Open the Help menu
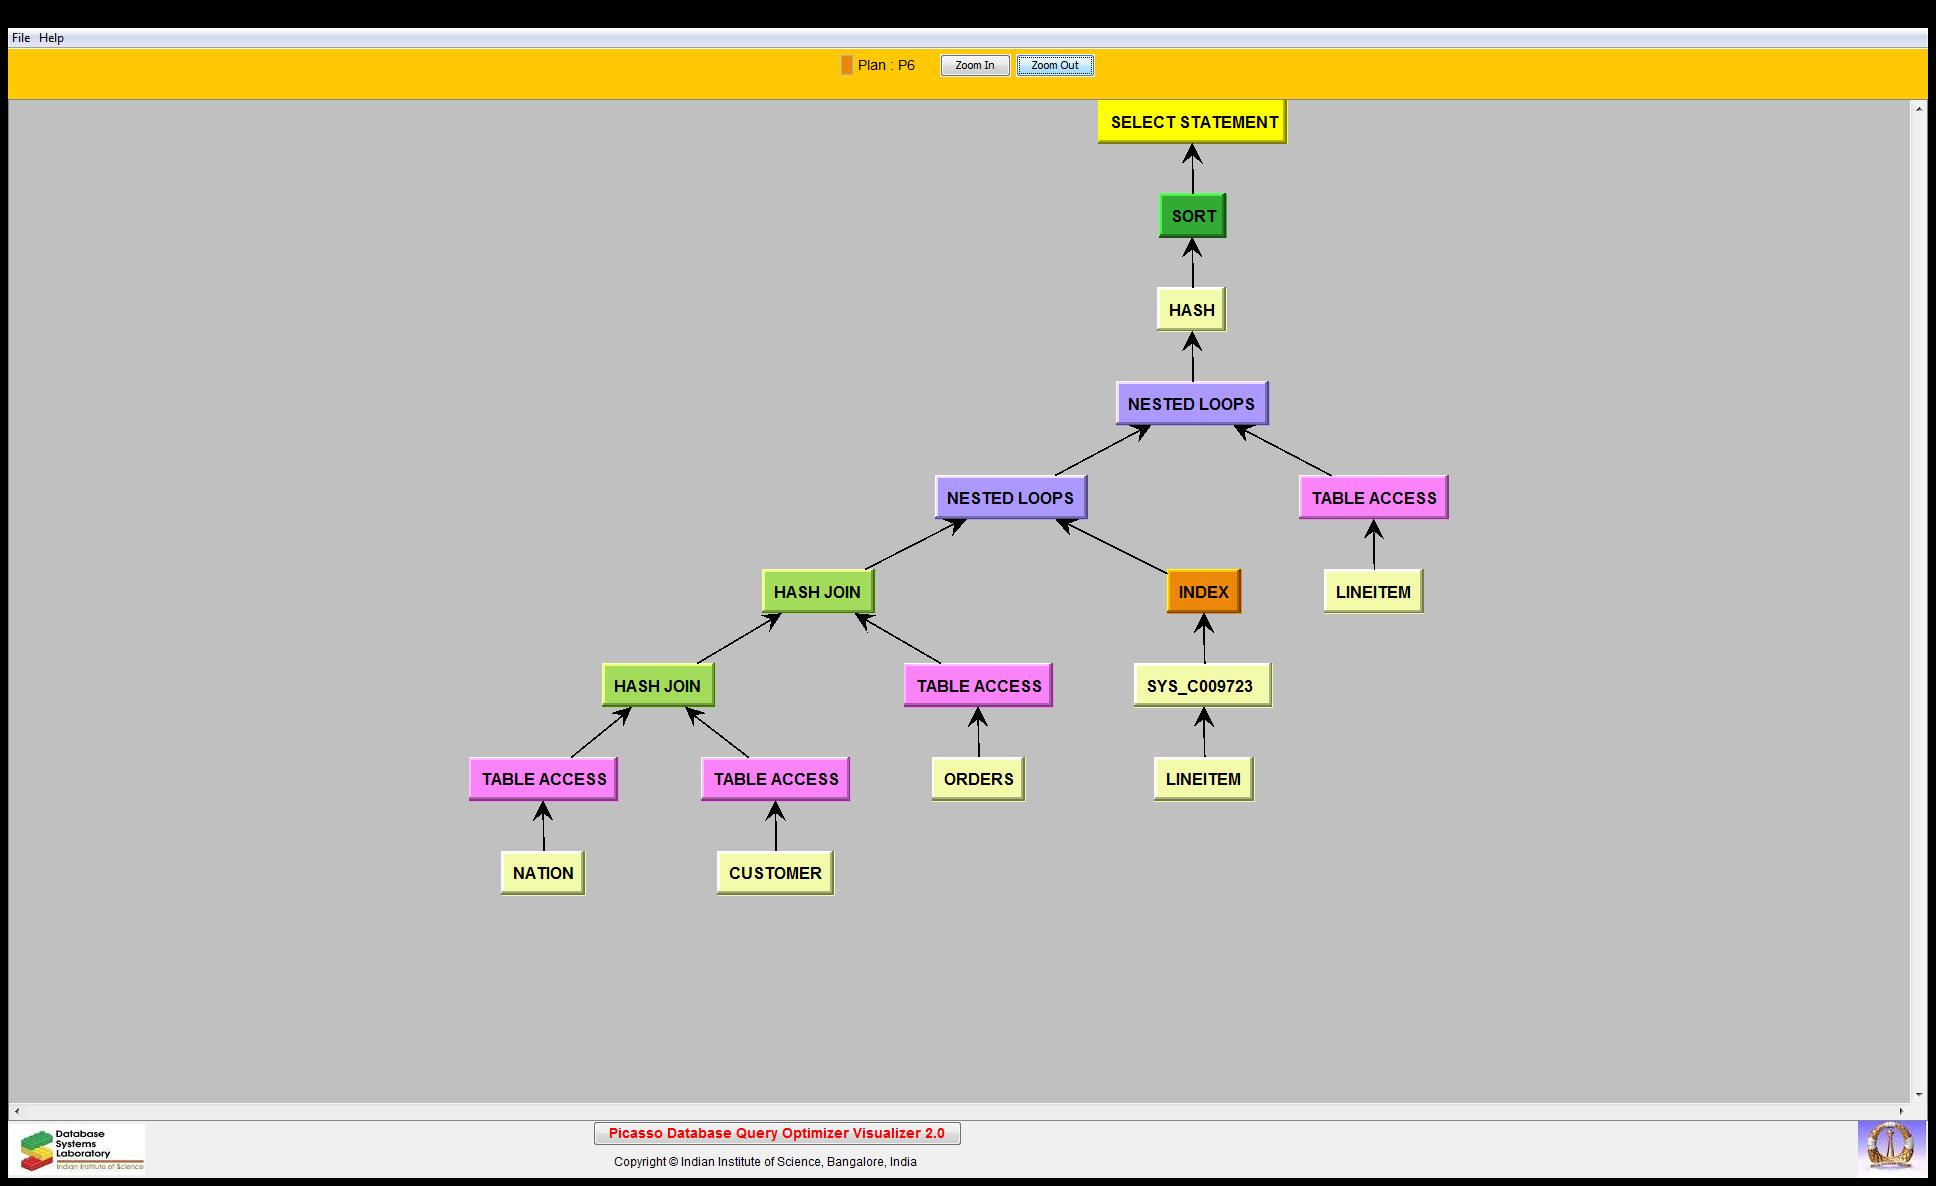1936x1186 pixels. [52, 38]
